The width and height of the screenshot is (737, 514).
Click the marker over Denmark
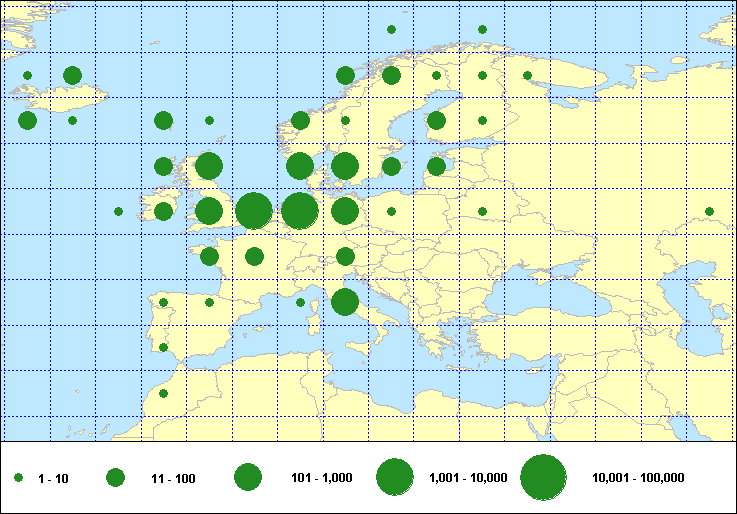pos(300,166)
